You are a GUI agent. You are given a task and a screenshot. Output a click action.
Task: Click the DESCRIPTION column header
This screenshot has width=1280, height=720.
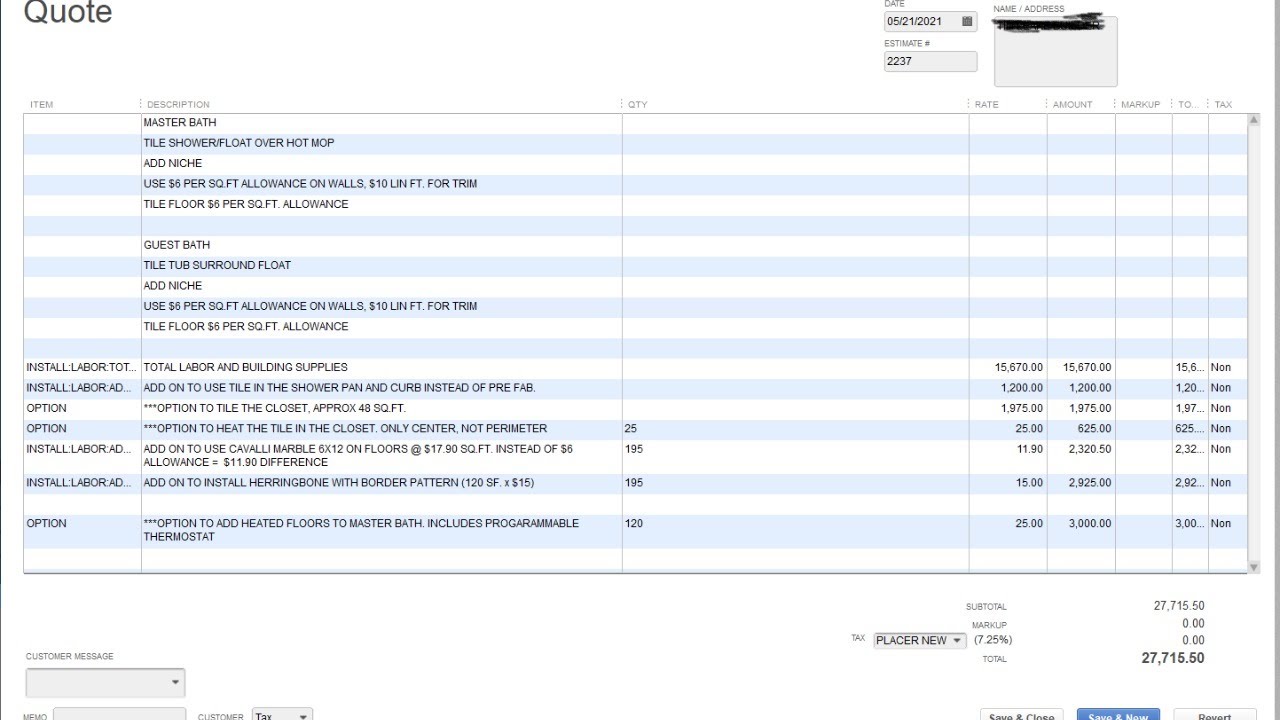point(178,104)
